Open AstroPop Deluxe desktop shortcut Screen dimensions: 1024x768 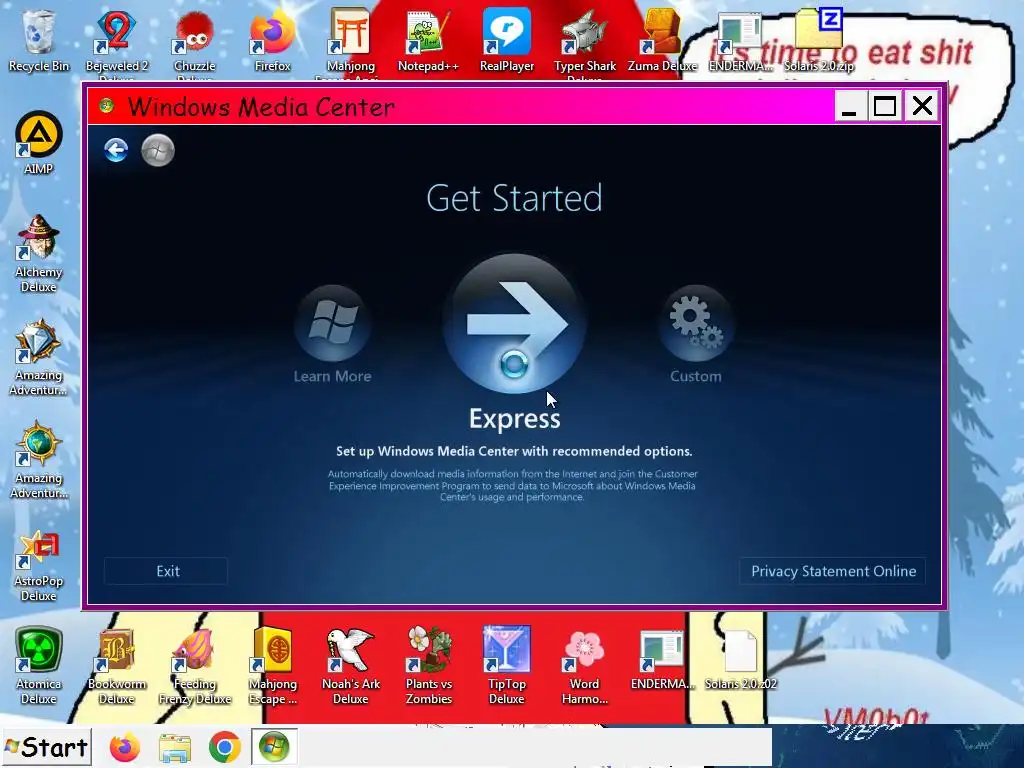39,565
